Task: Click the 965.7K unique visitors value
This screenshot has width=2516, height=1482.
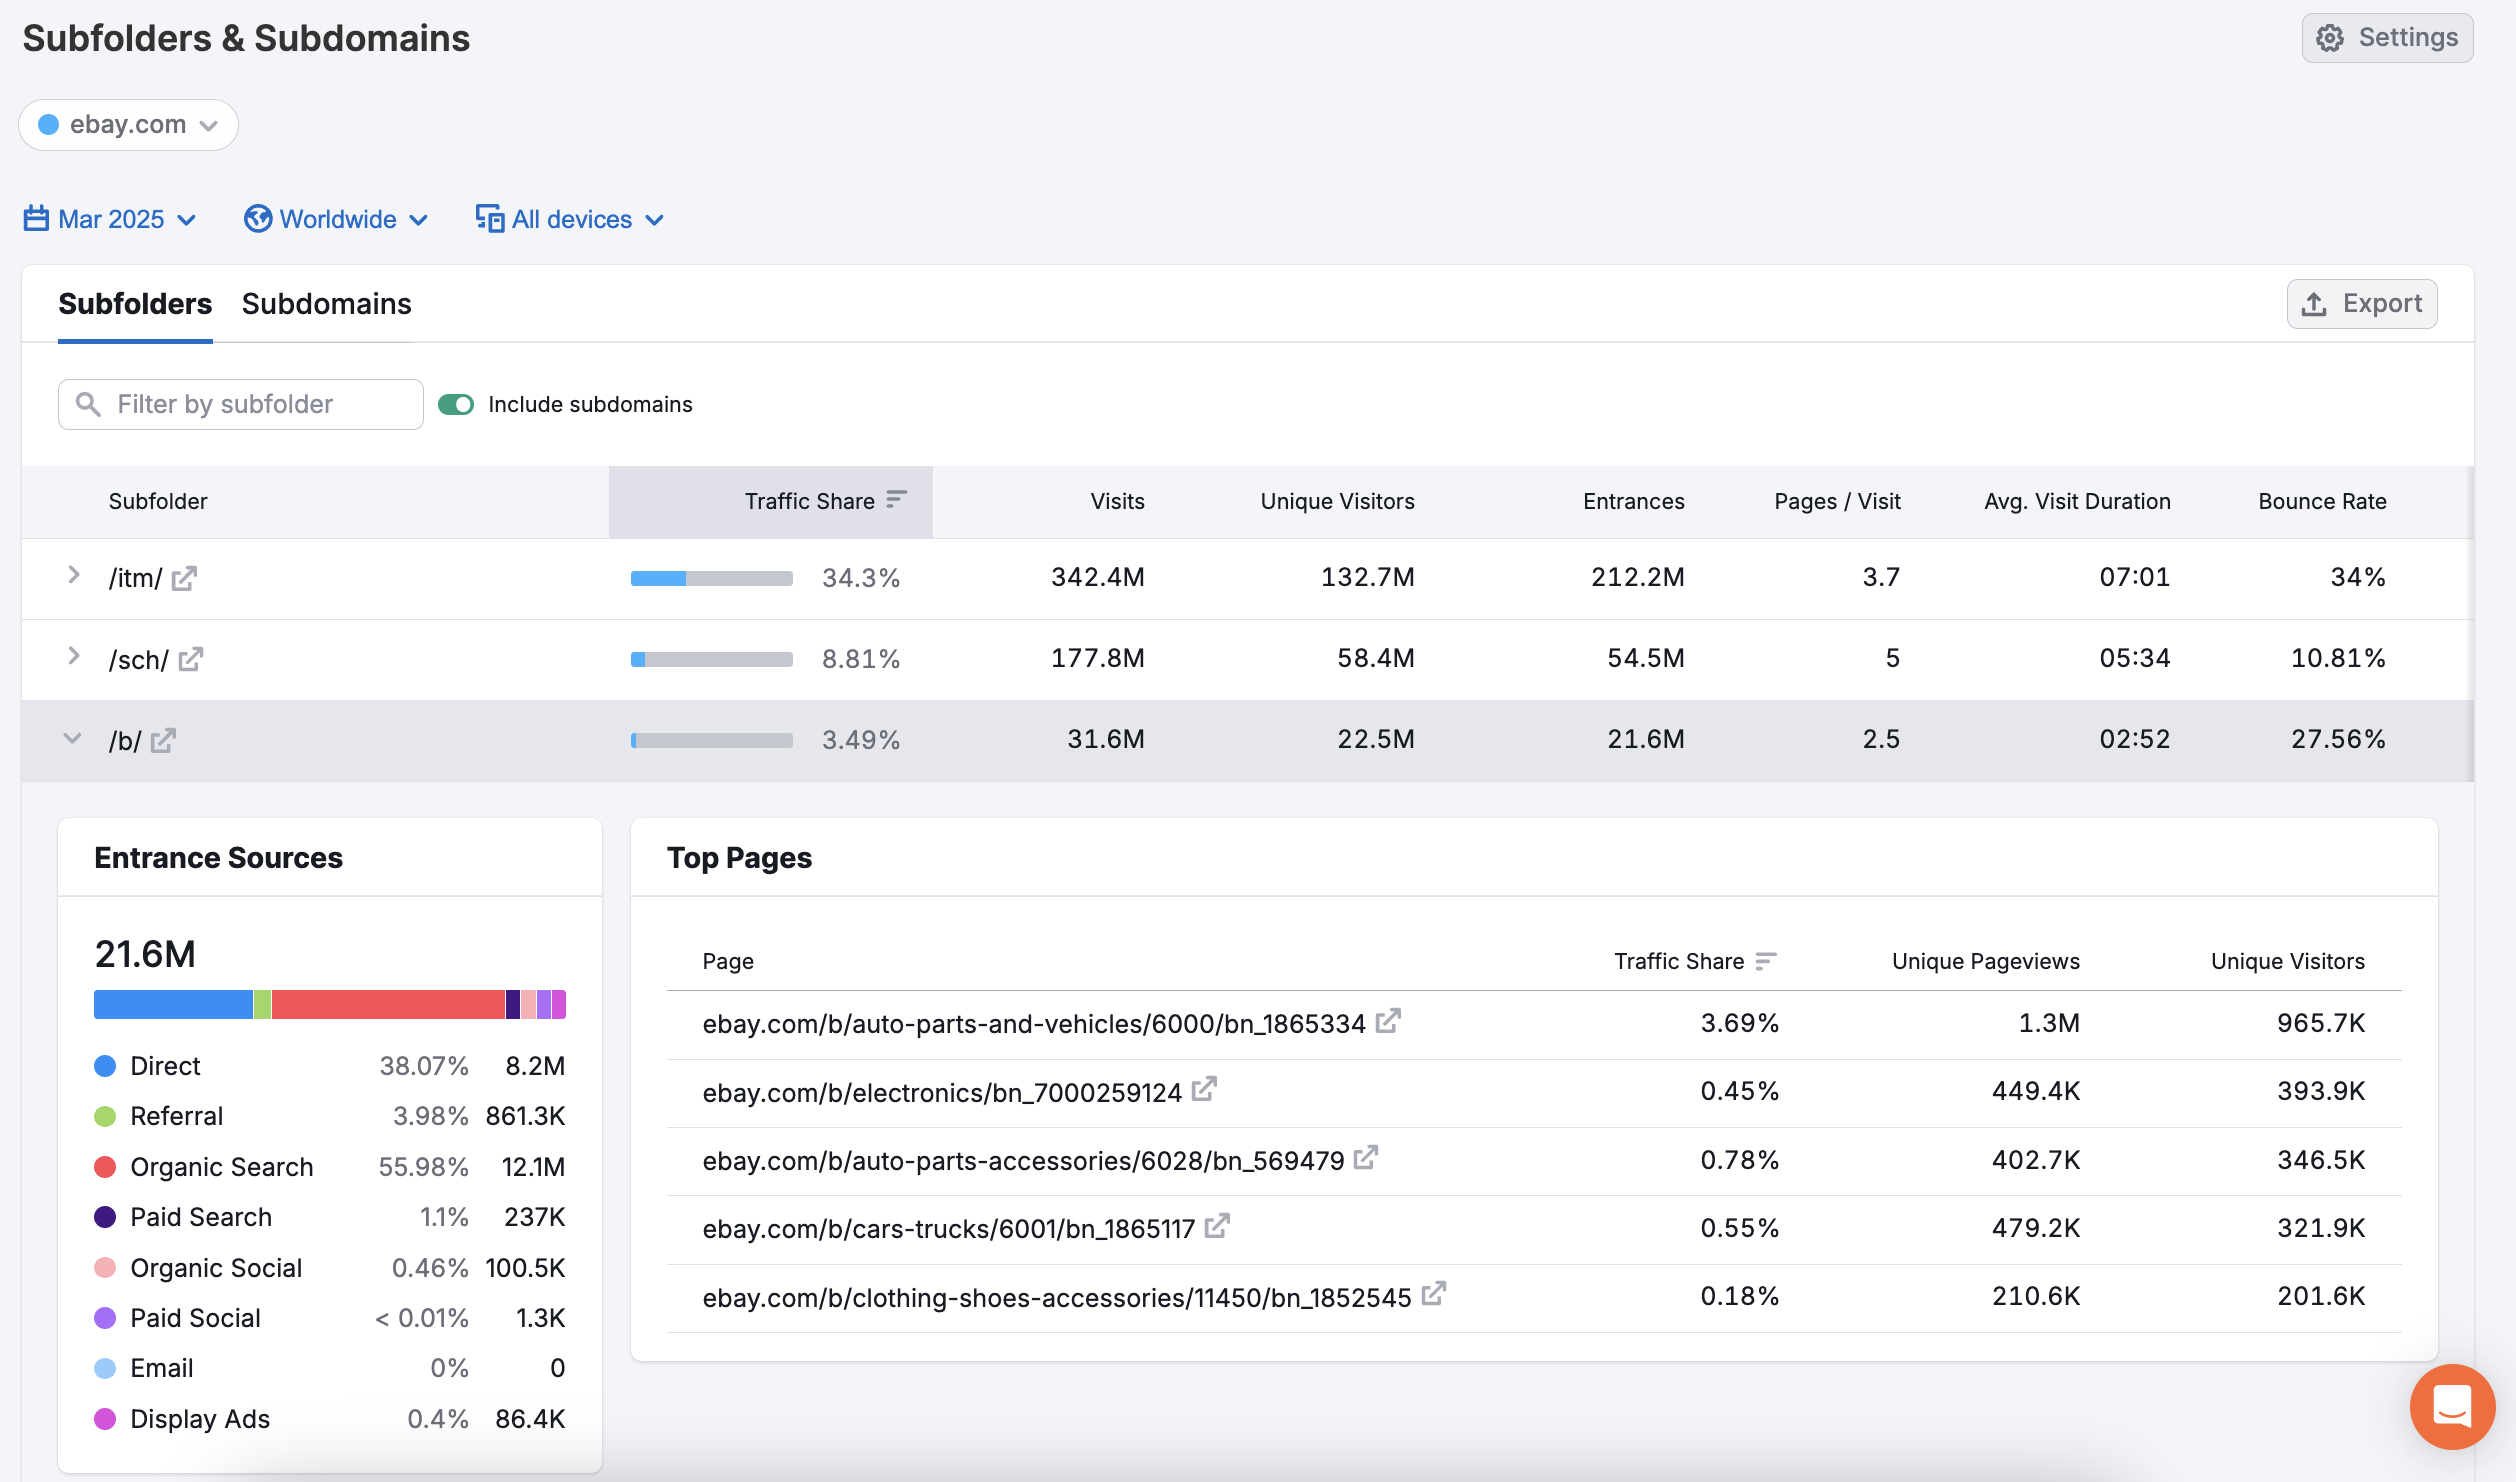Action: (x=2321, y=1023)
